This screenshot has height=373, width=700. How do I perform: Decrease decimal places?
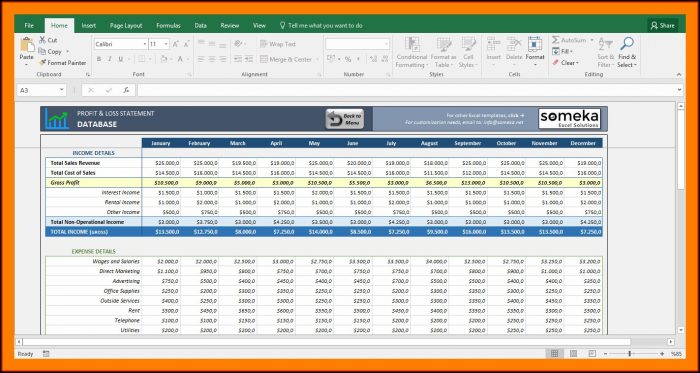[384, 59]
